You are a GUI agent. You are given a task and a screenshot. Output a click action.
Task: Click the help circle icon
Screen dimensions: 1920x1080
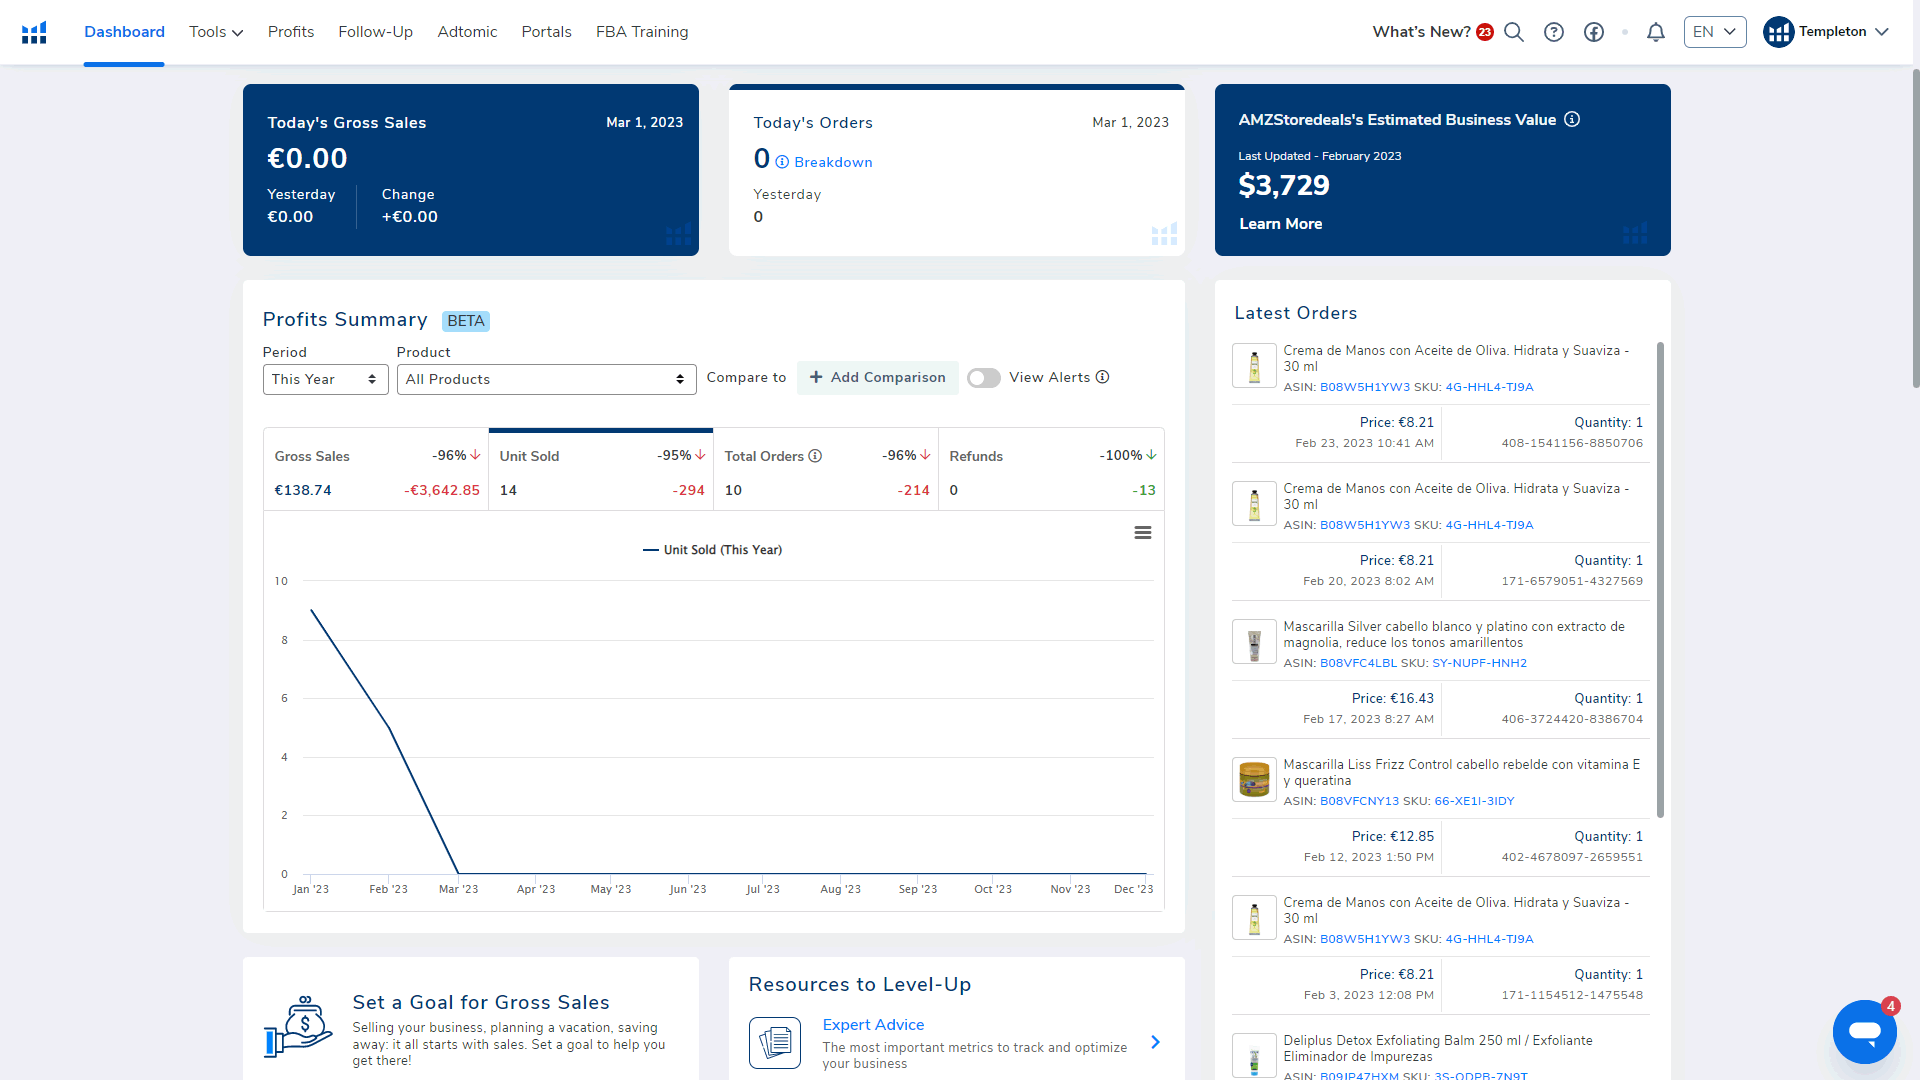click(1552, 32)
